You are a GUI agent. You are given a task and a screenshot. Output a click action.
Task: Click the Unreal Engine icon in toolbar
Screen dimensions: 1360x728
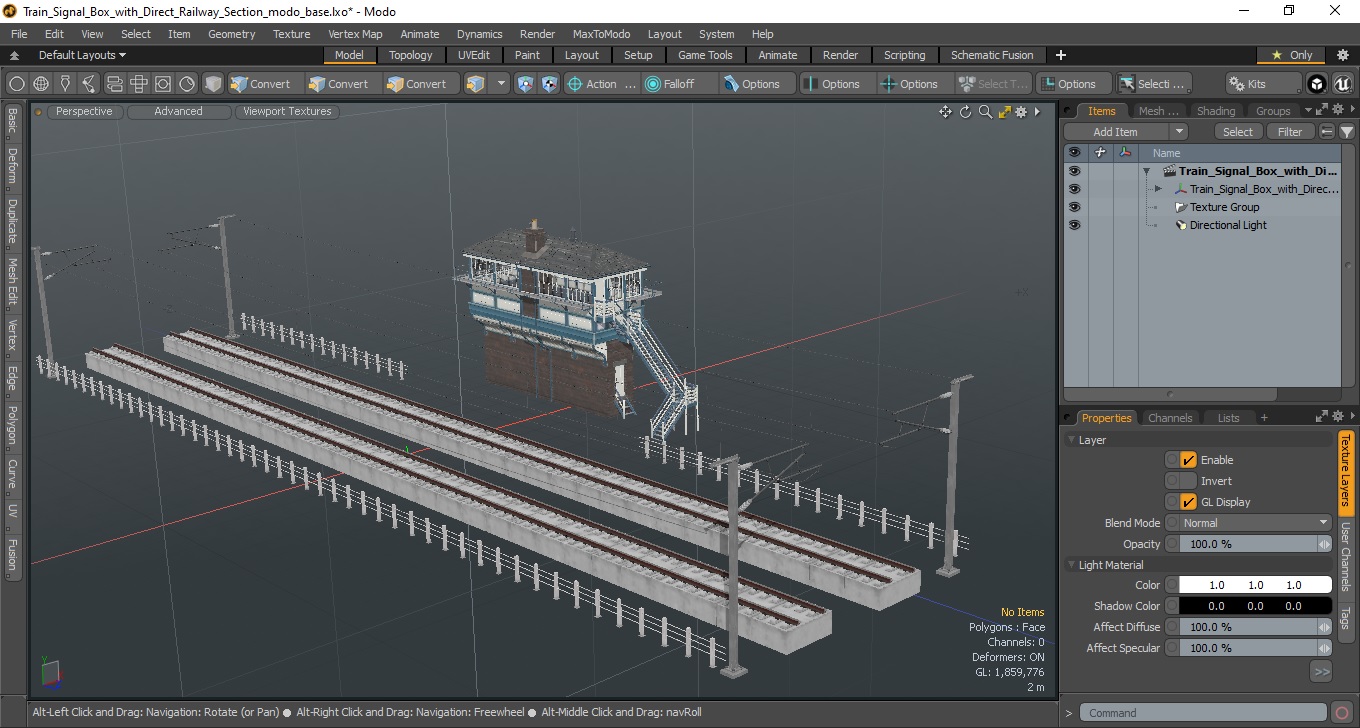tap(1341, 84)
